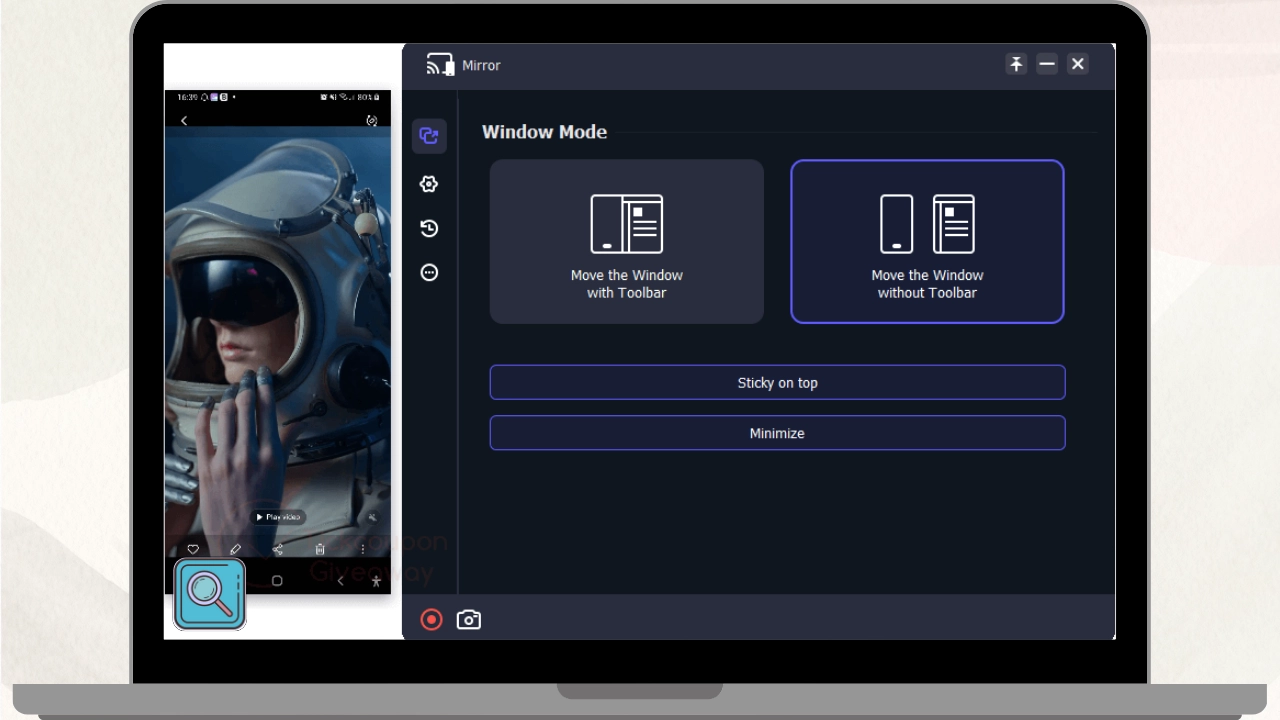
Task: Tap the heart favorite icon on phone
Action: 193,549
